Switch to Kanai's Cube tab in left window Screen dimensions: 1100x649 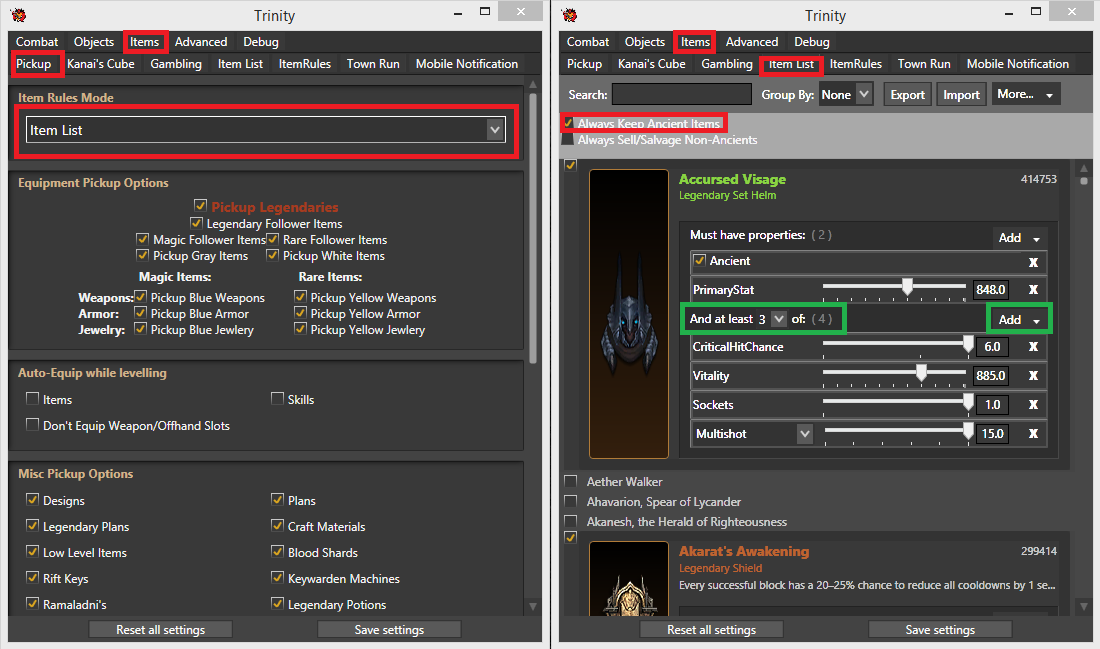click(101, 64)
